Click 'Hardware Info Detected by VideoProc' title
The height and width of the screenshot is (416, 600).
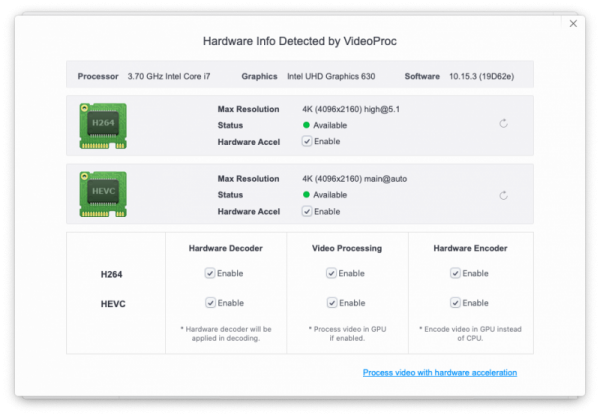pos(300,41)
